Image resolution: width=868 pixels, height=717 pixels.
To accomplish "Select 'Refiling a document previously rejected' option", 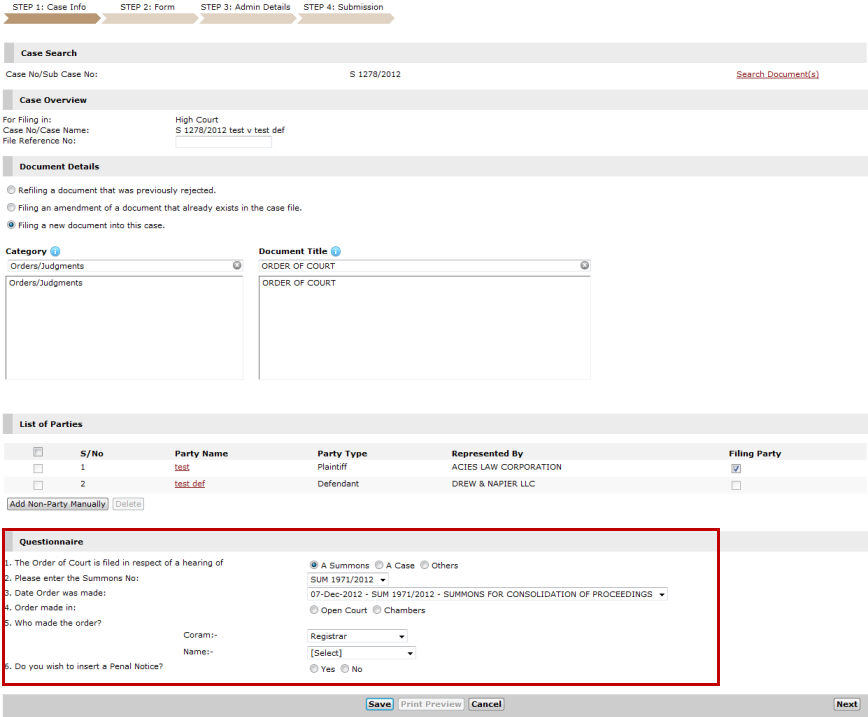I will [11, 190].
